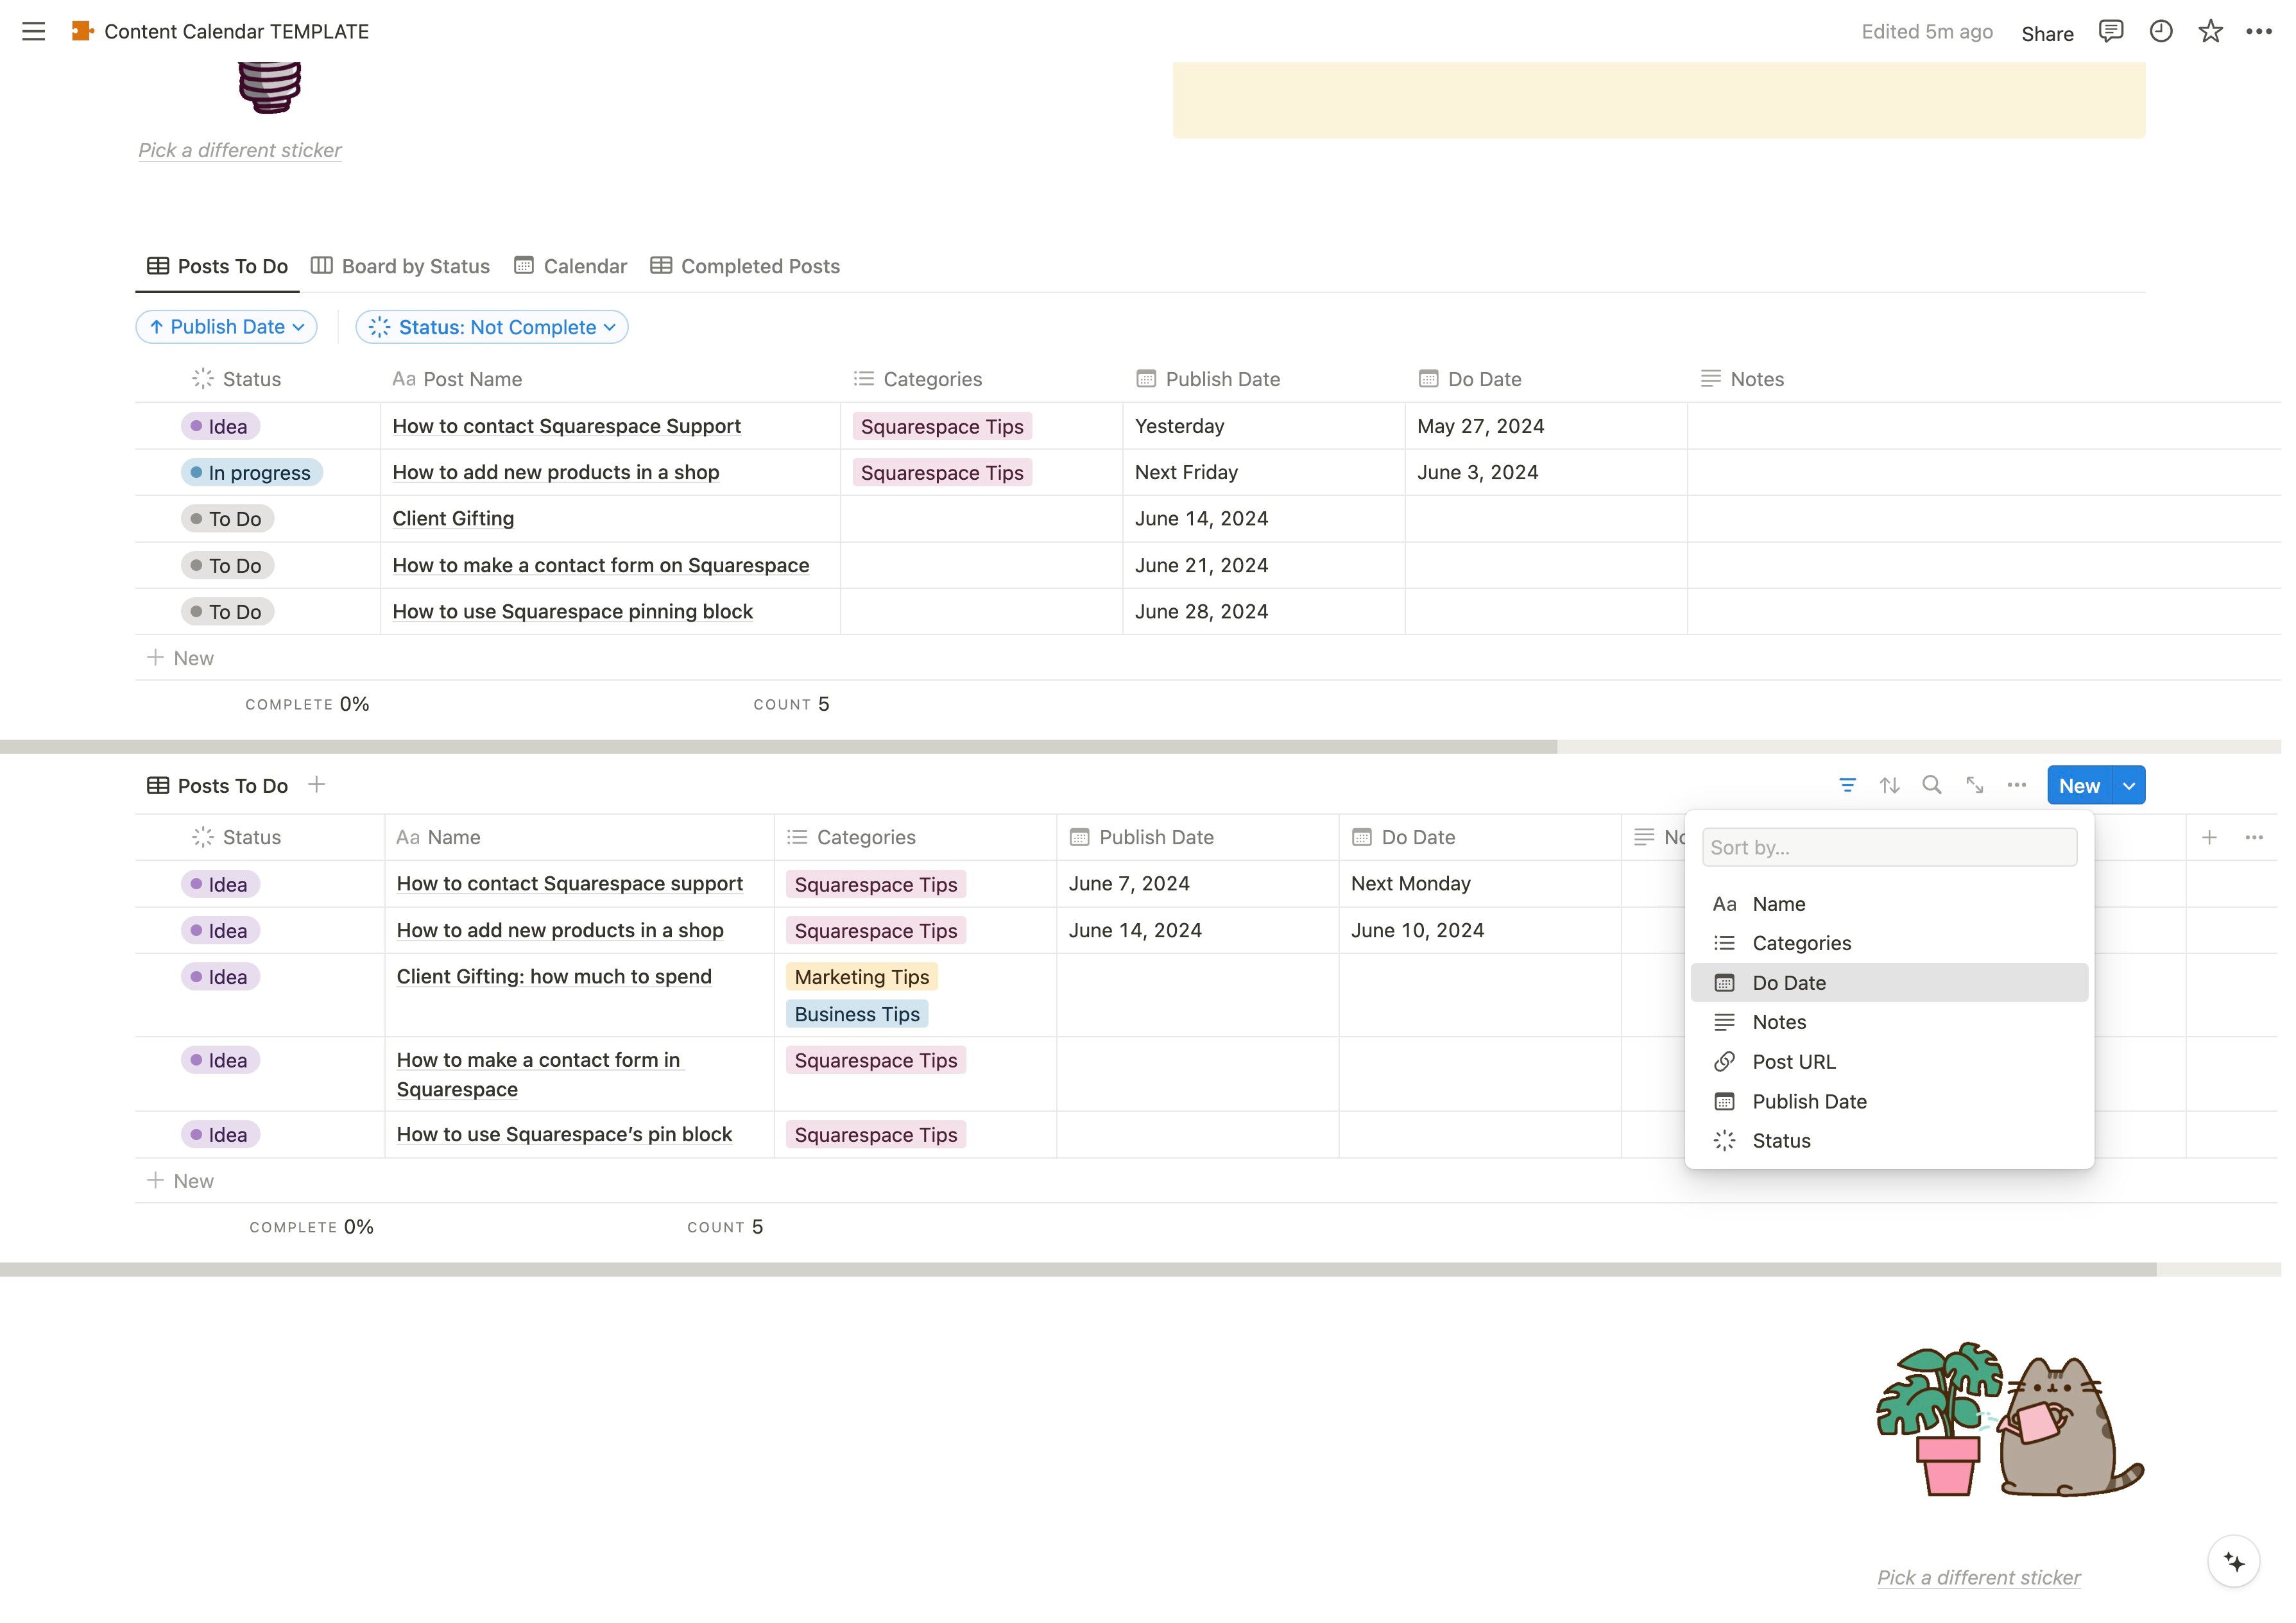Click the search magnifier in lower database toolbar
2296x1623 pixels.
[1932, 786]
